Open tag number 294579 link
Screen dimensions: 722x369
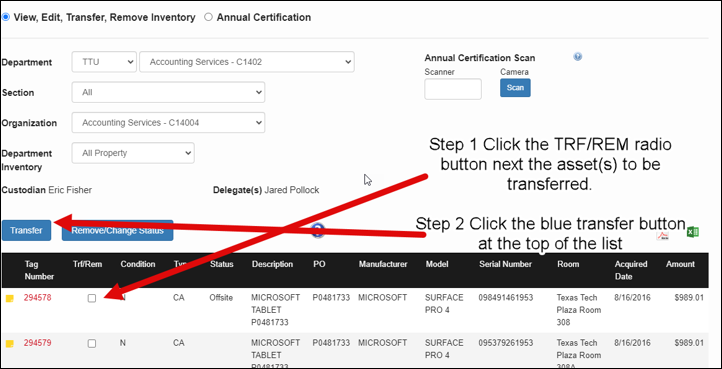pos(38,343)
